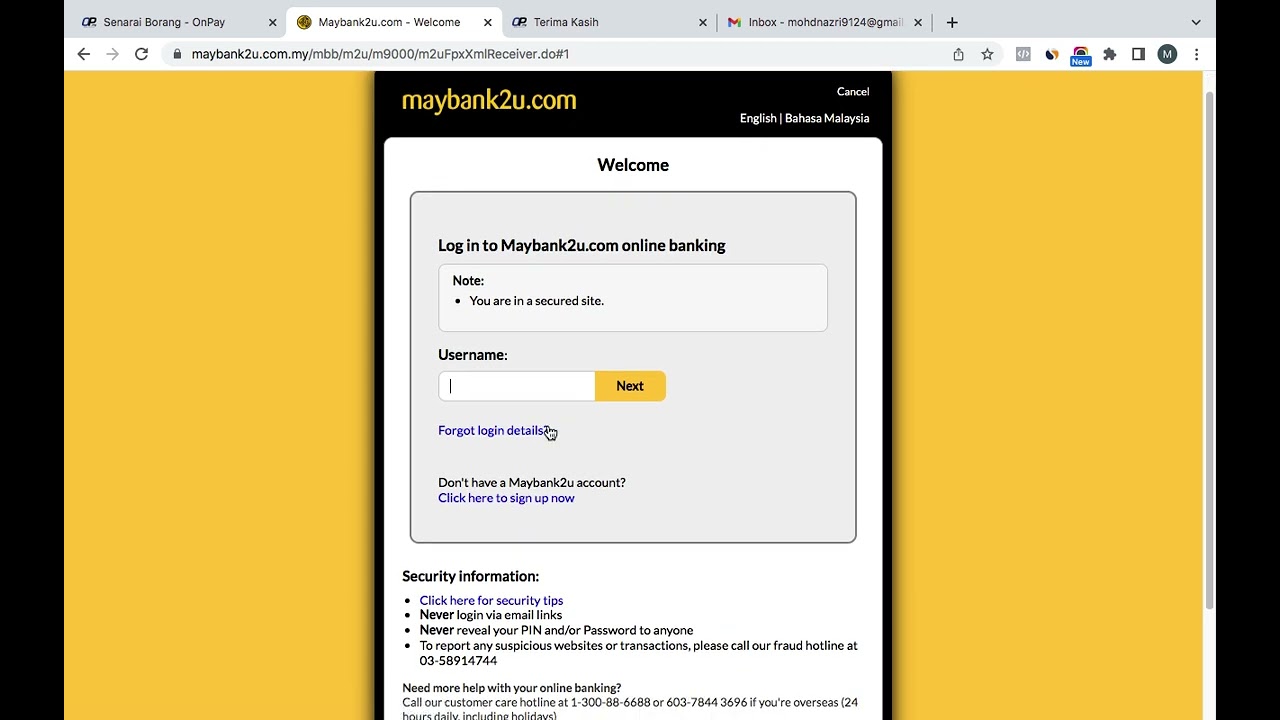
Task: Reload the Maybank2u page
Action: click(141, 54)
